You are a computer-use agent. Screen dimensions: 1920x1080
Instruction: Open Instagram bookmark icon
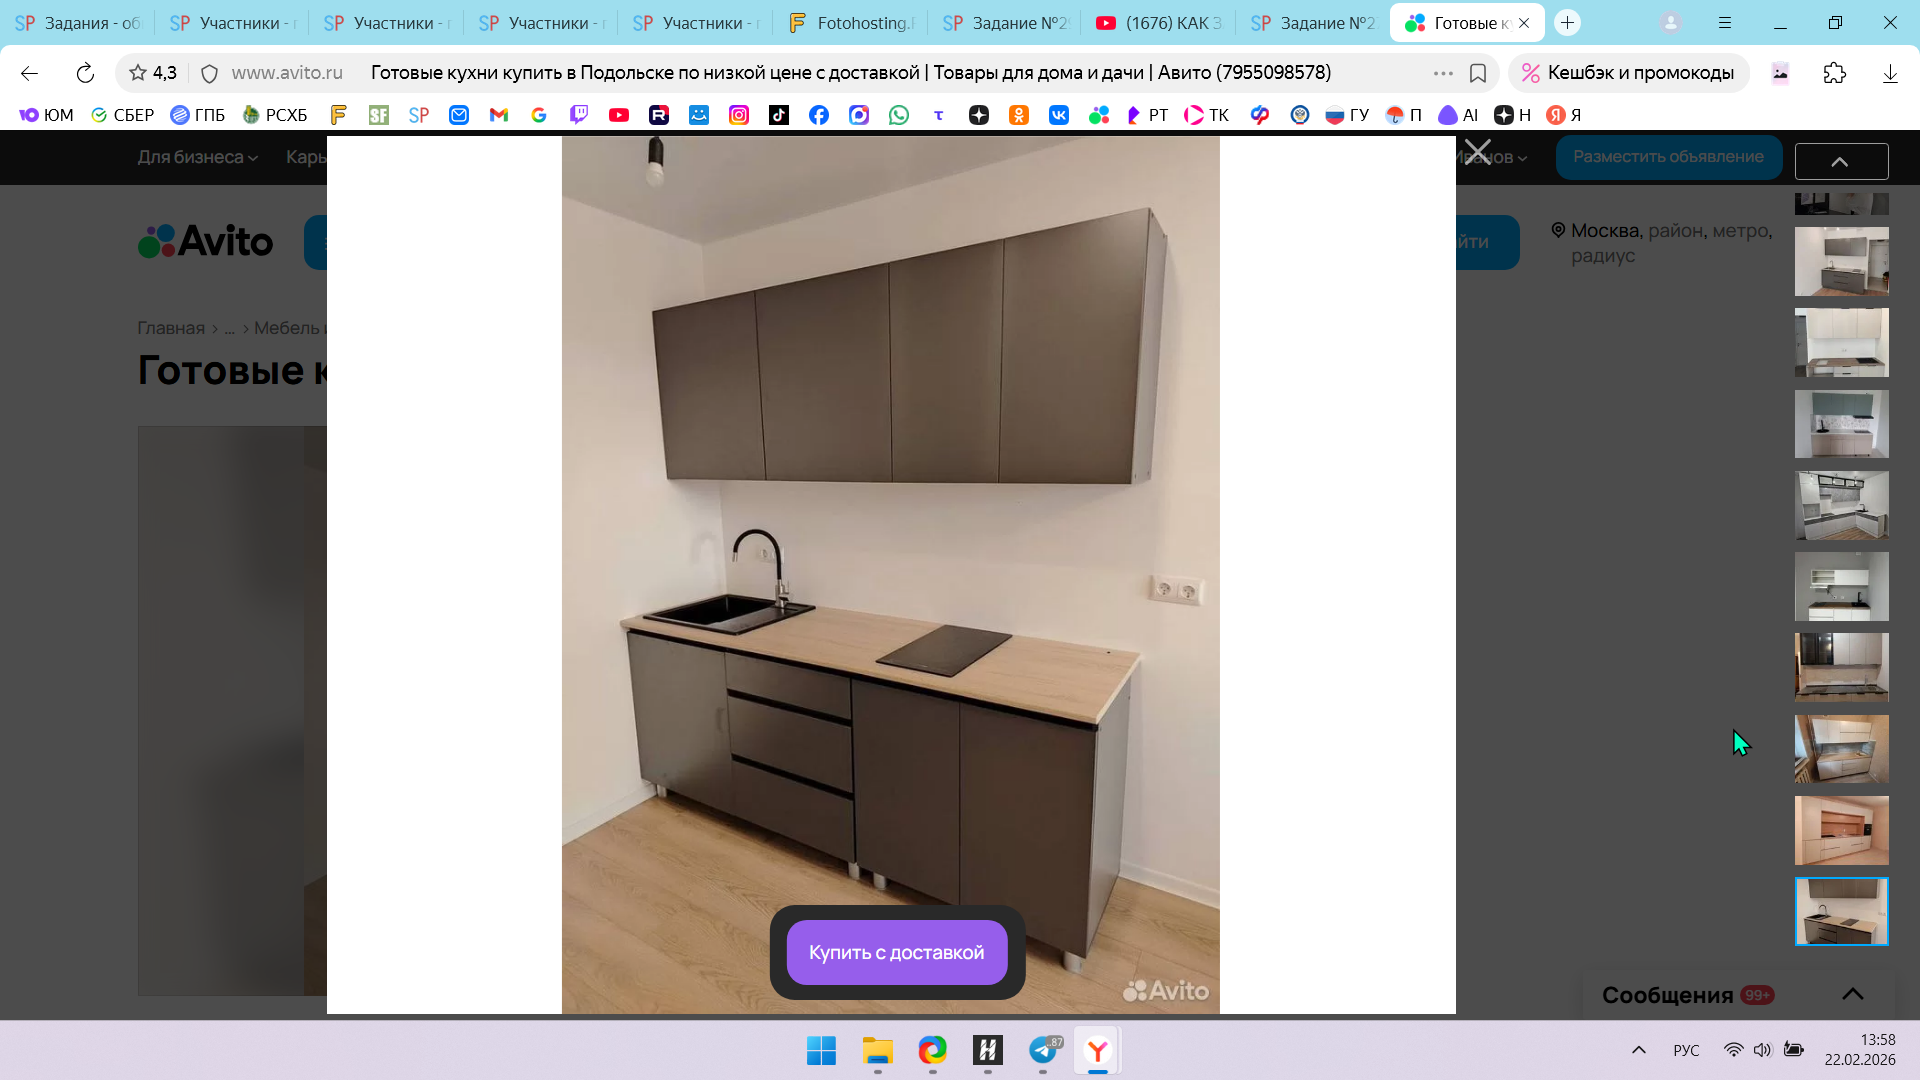[x=739, y=115]
